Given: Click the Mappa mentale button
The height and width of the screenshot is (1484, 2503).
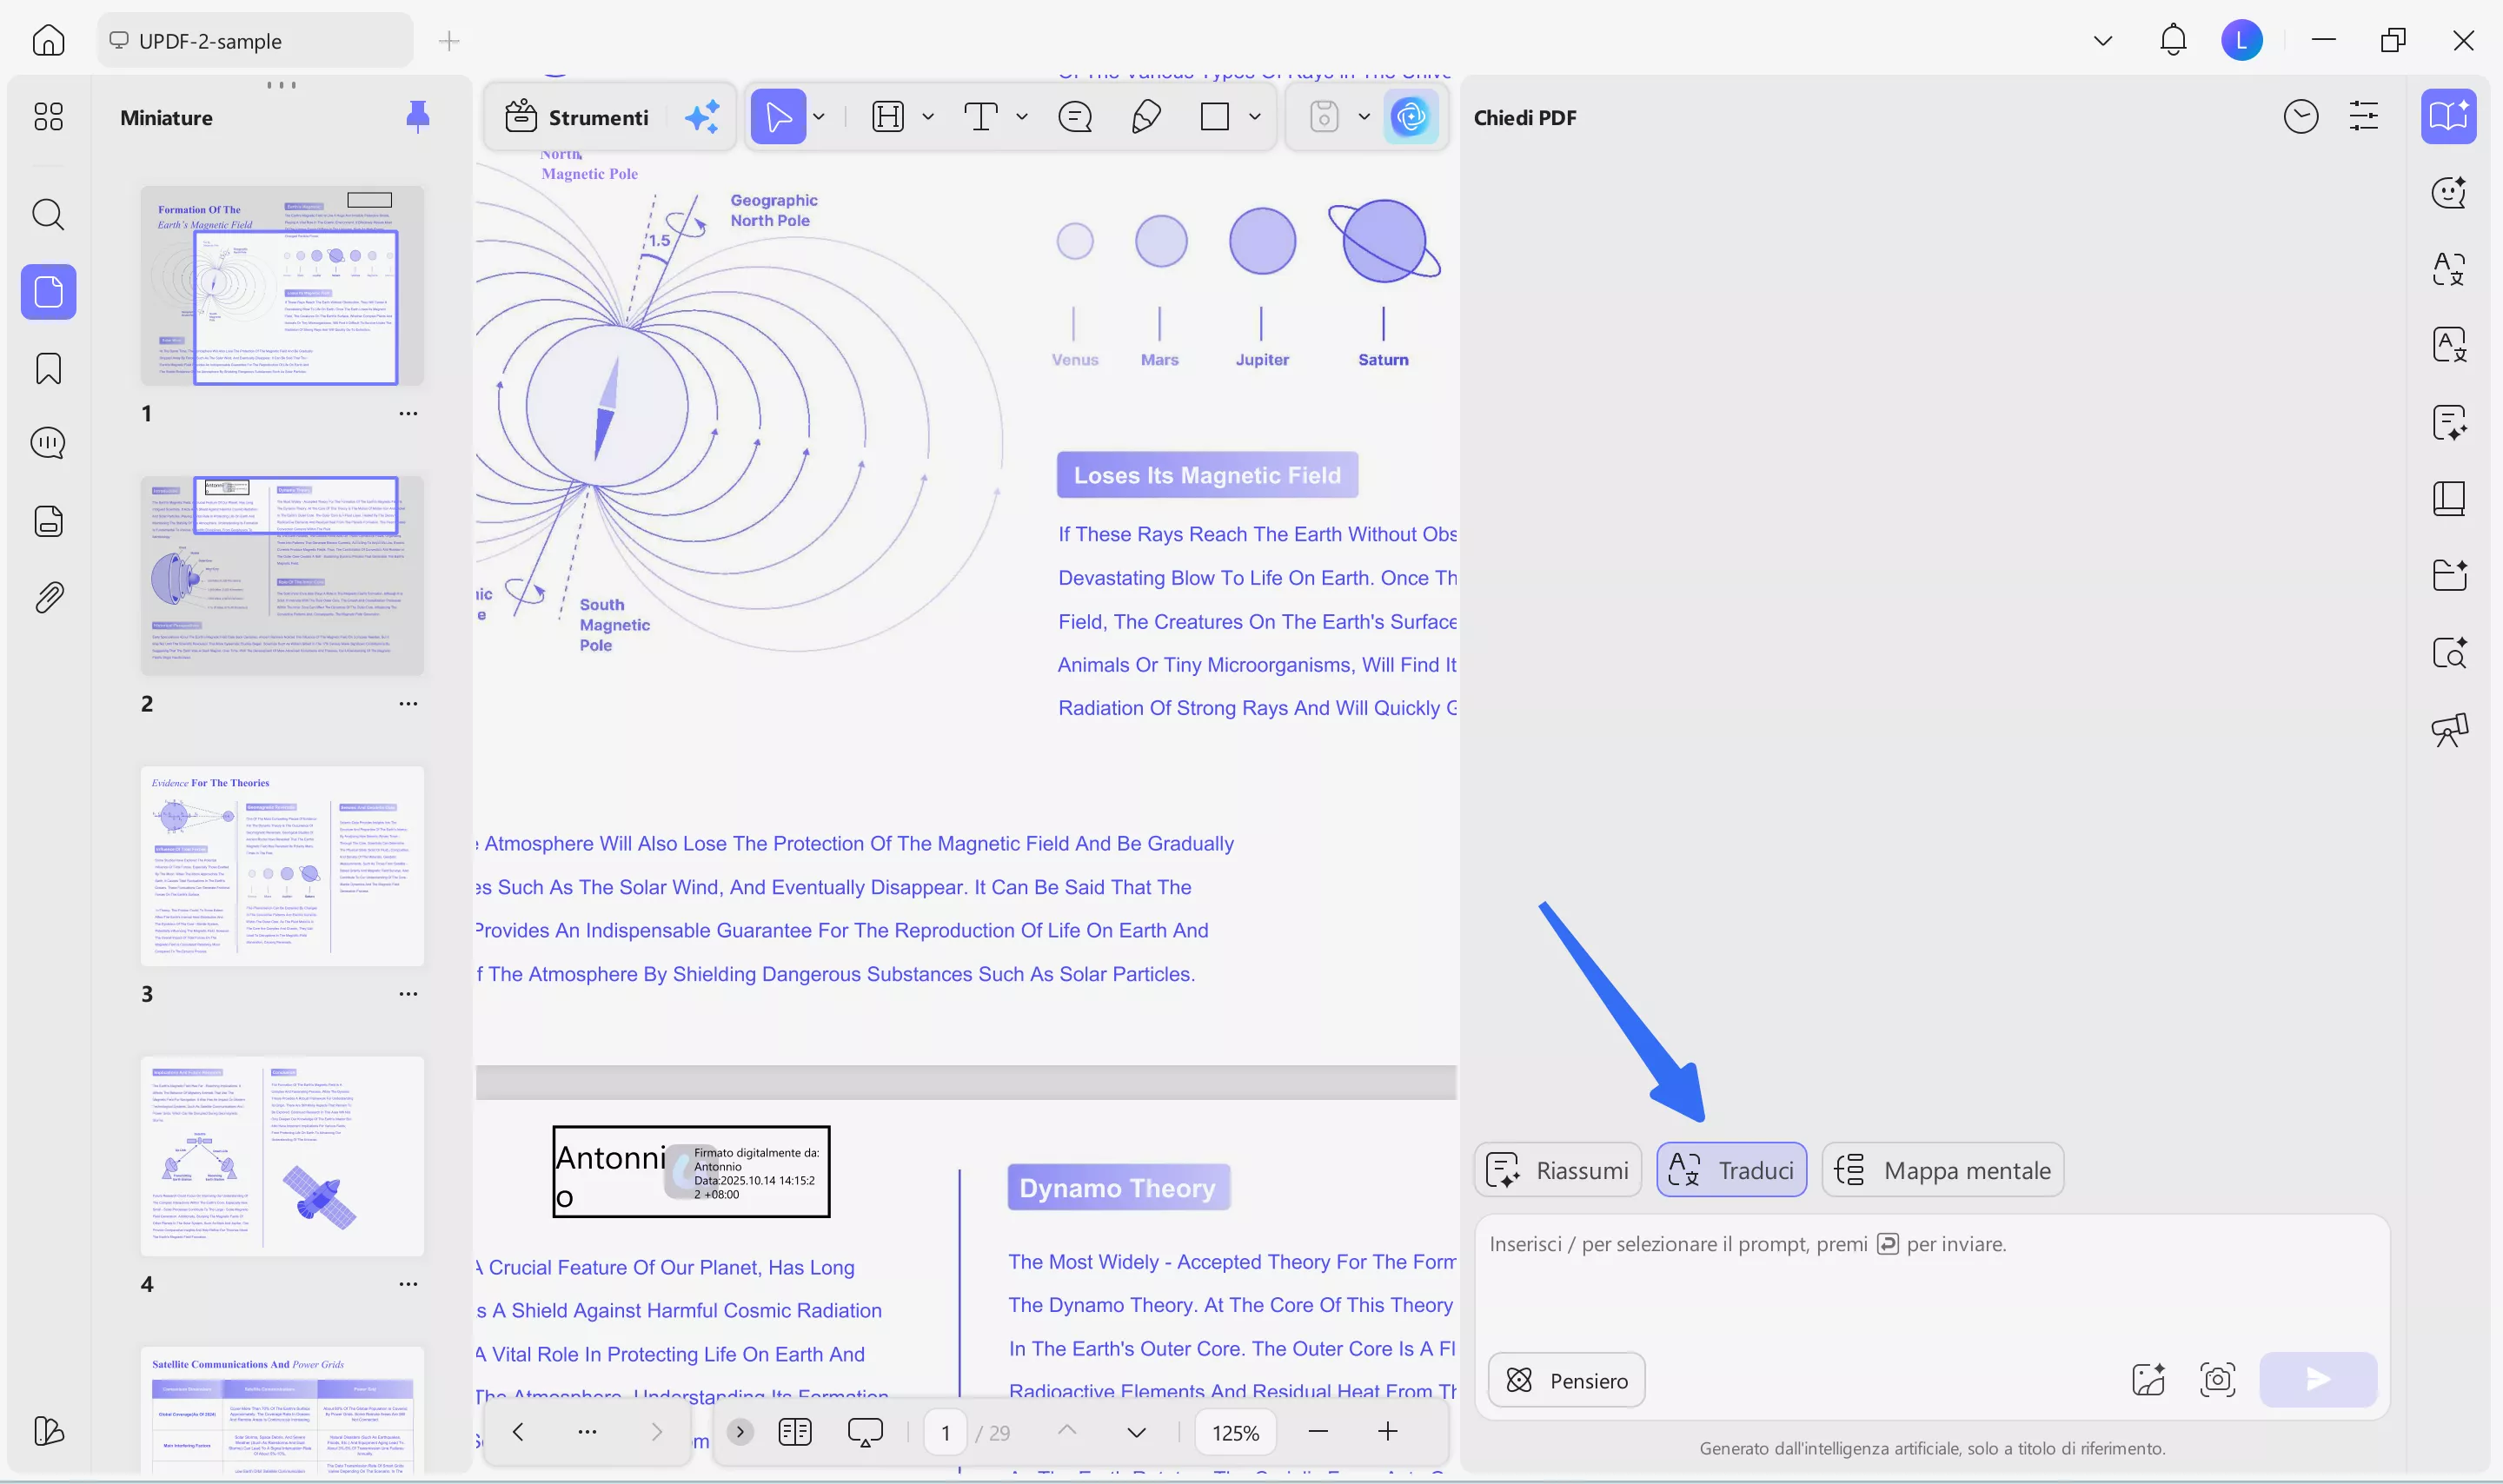Looking at the screenshot, I should click(1942, 1170).
